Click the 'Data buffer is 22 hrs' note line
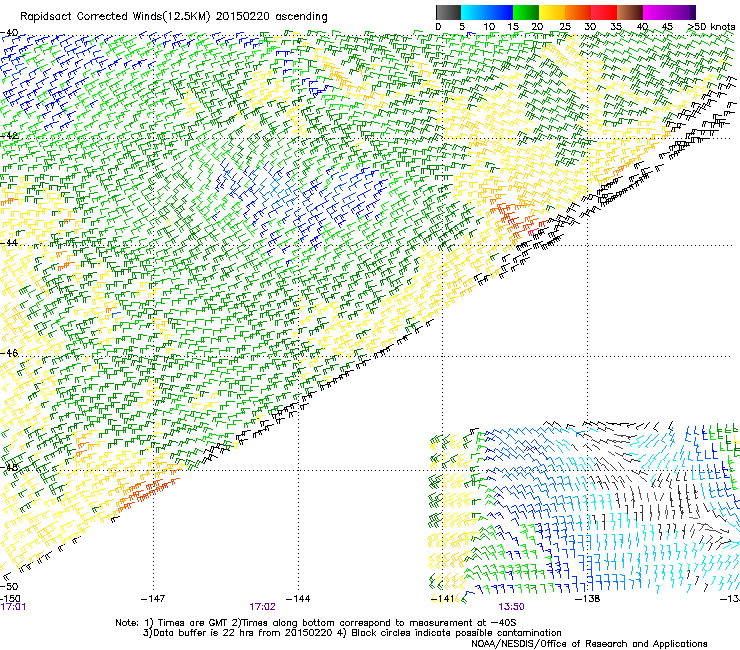 pos(352,633)
